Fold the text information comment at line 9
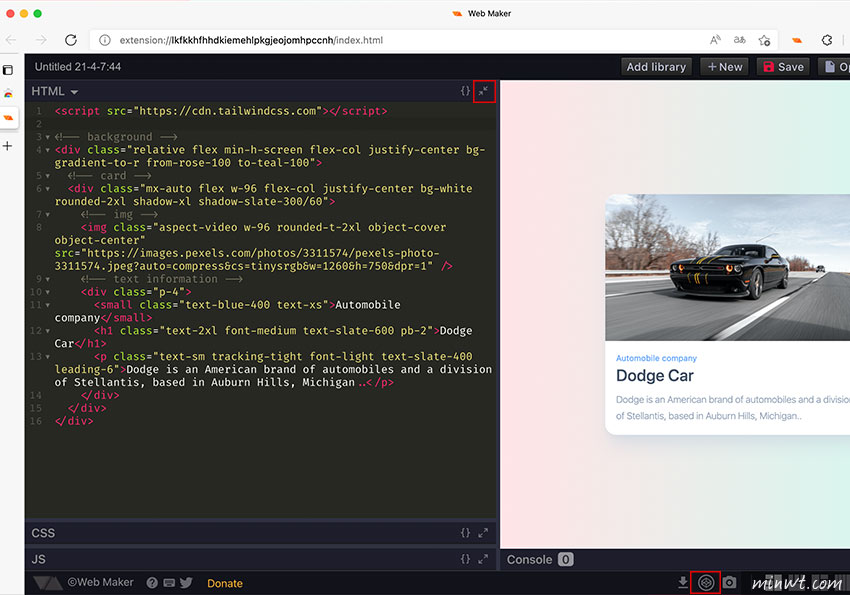The width and height of the screenshot is (850, 595). 48,280
